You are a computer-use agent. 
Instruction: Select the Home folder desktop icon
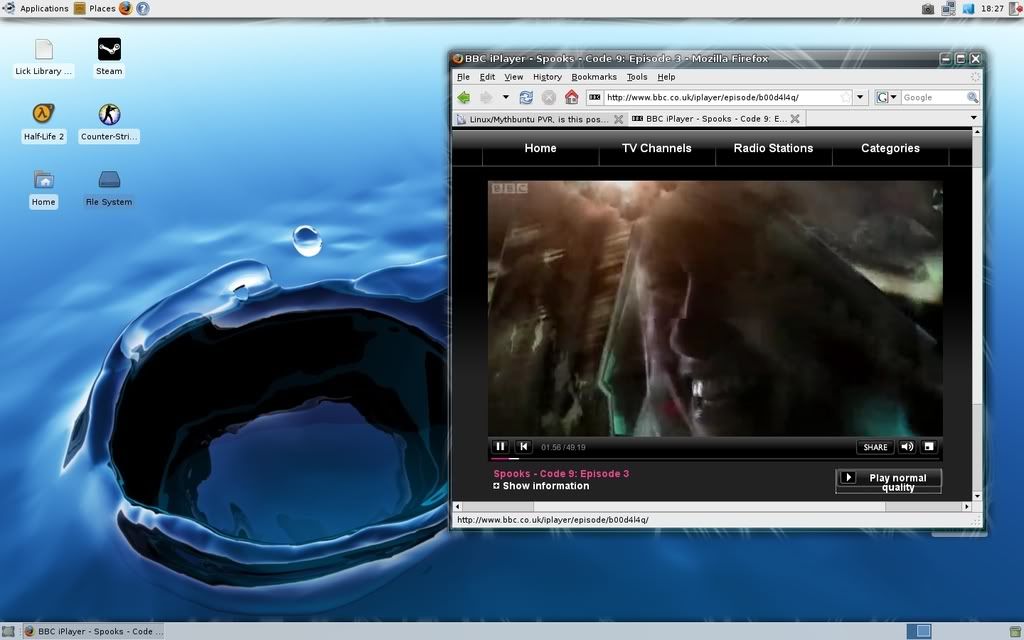click(44, 188)
